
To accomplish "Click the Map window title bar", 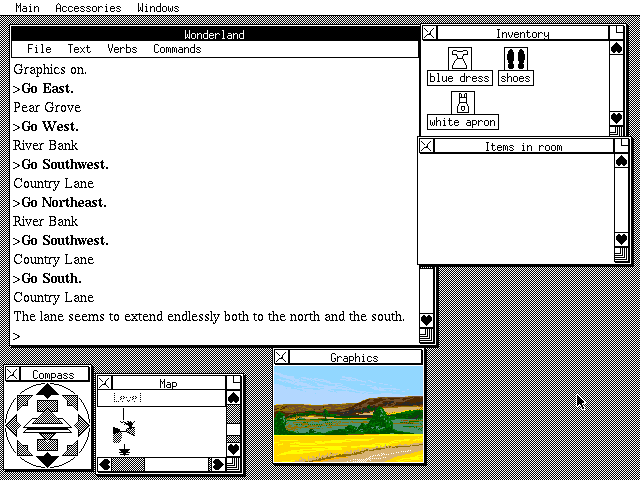I will click(169, 383).
